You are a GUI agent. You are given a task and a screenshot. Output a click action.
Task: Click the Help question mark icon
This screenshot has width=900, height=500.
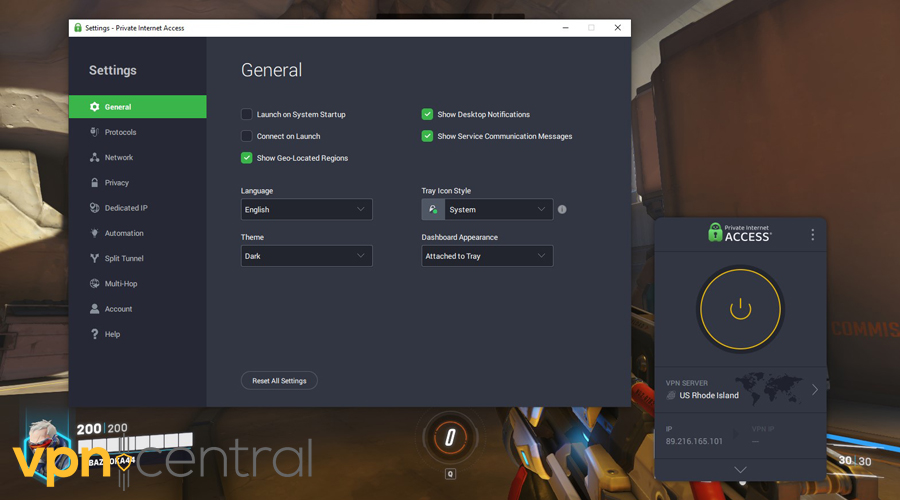click(x=95, y=334)
